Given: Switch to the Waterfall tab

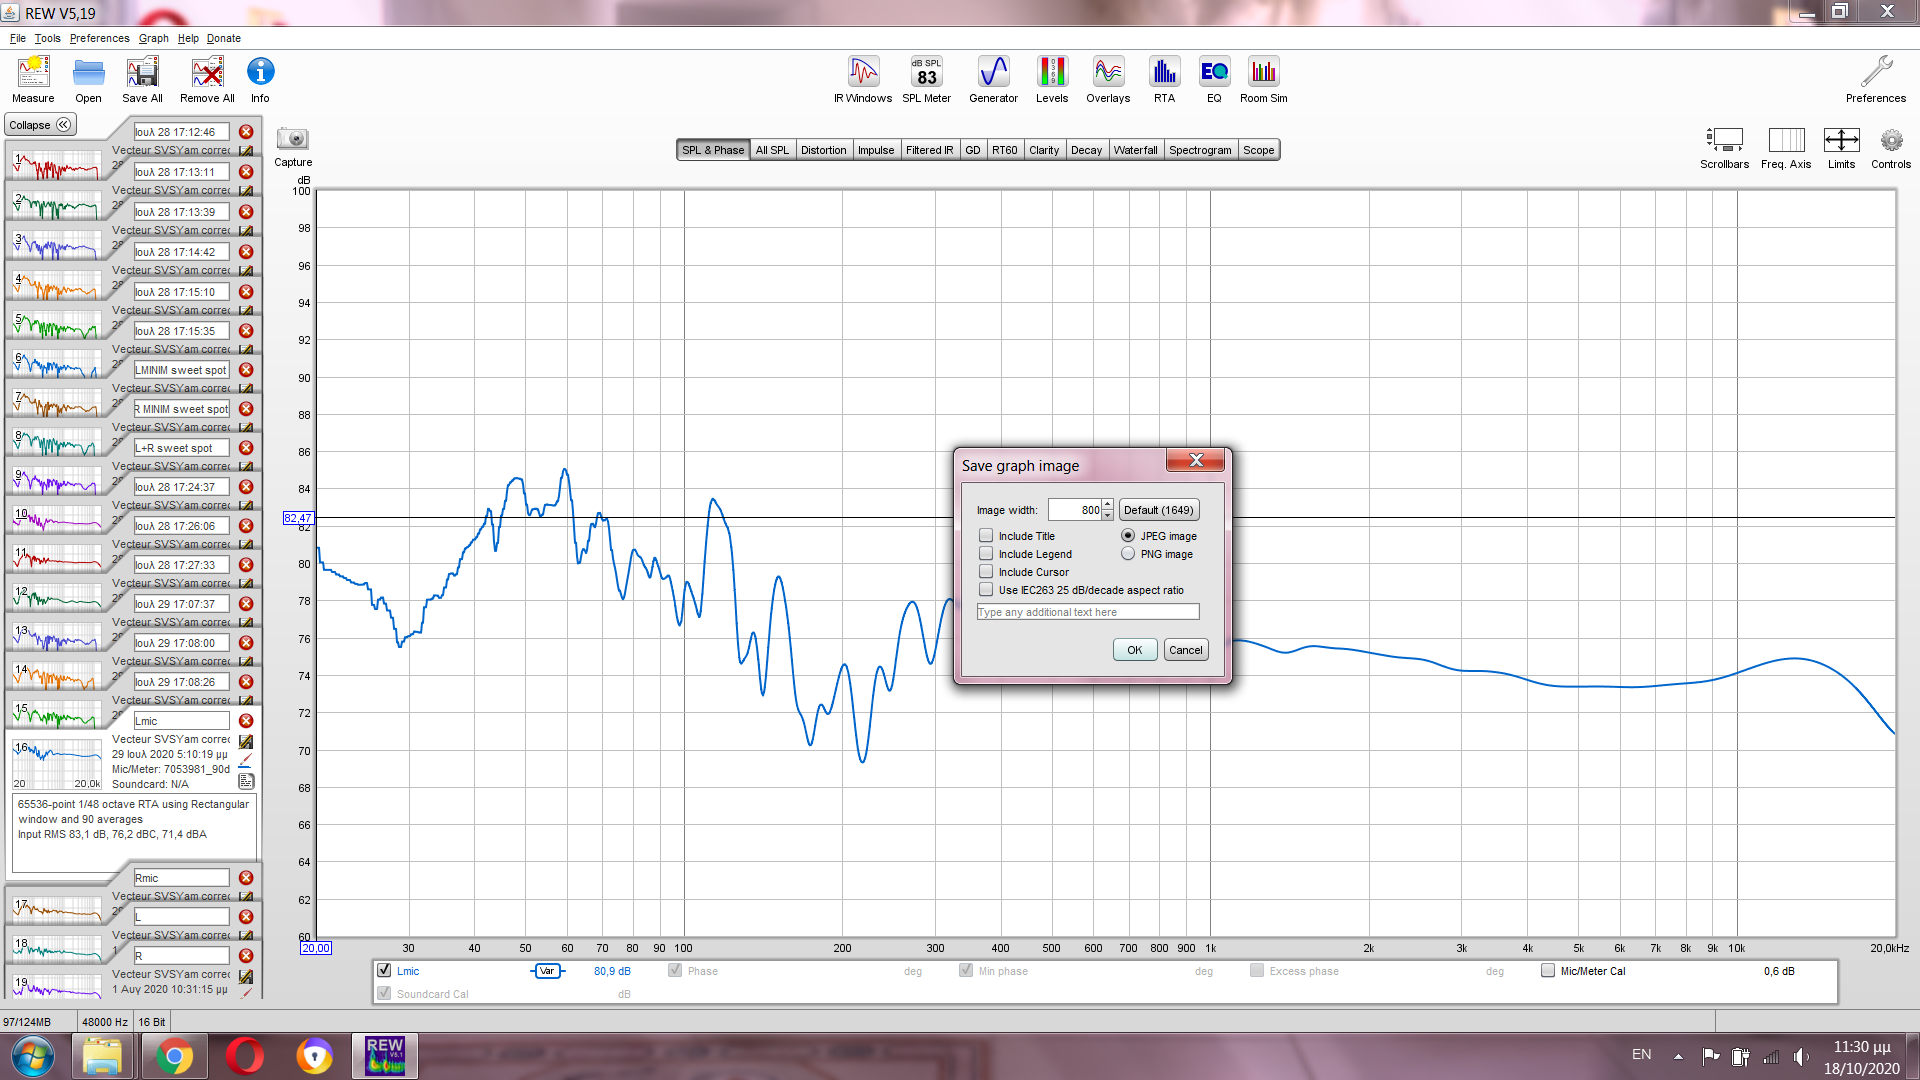Looking at the screenshot, I should coord(1135,150).
